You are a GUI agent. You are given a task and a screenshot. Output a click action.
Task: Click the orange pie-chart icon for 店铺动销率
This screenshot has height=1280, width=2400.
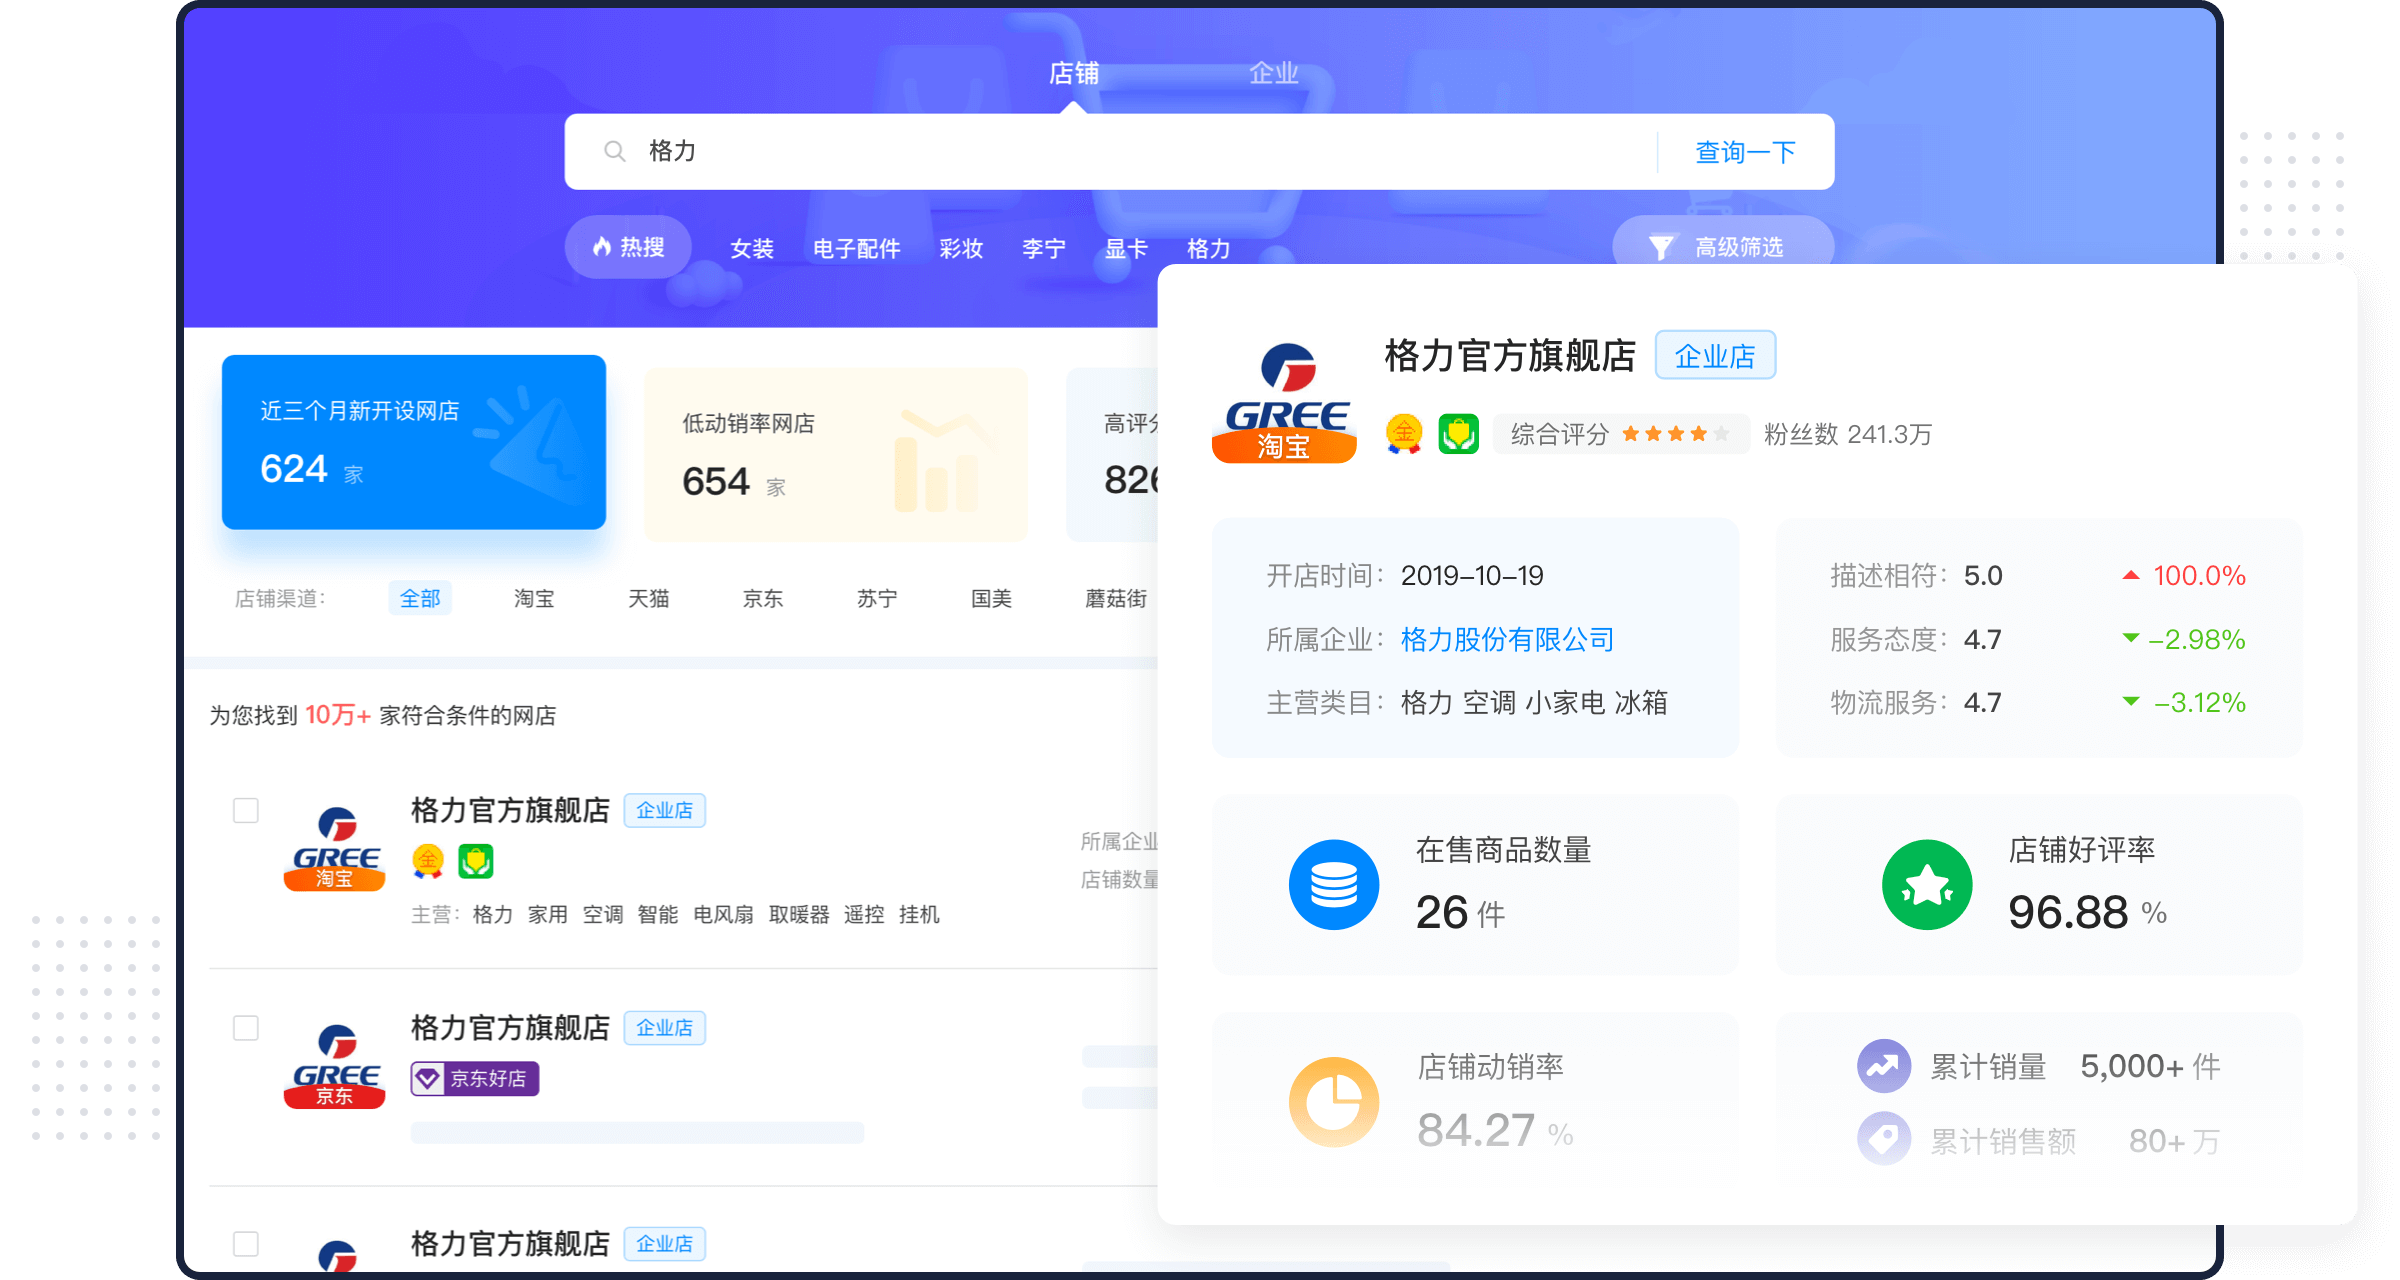click(1335, 1101)
